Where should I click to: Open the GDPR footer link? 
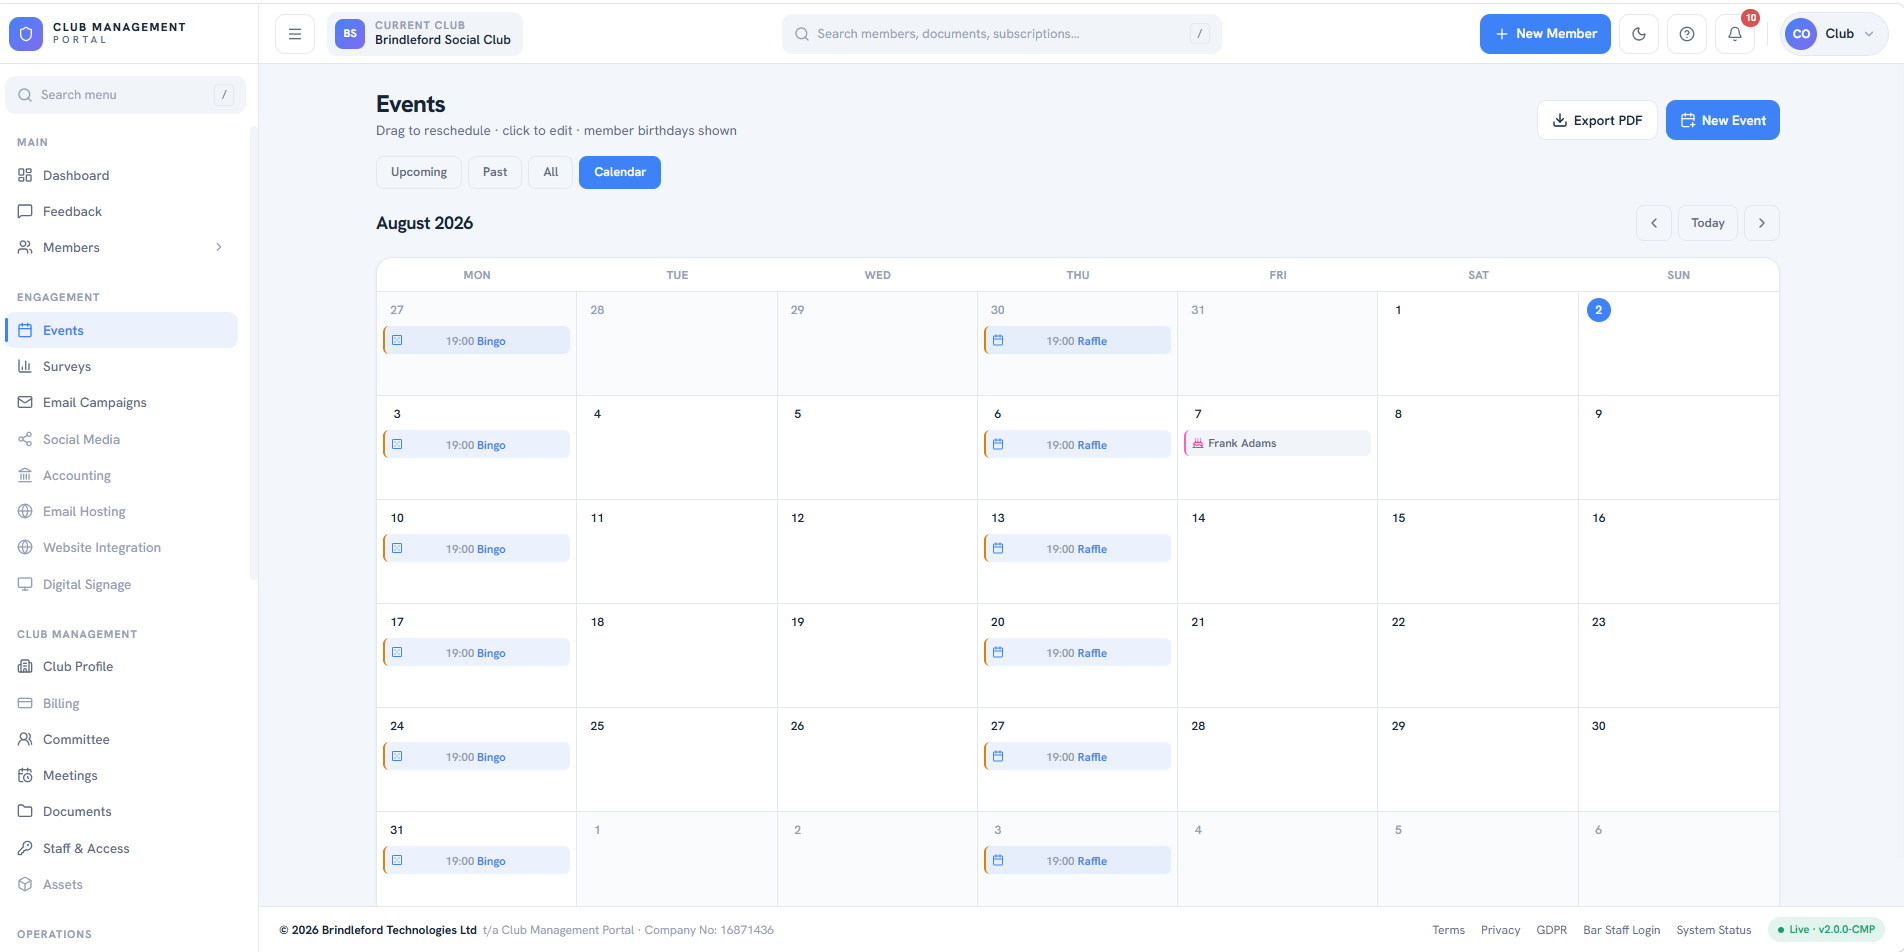(1551, 930)
